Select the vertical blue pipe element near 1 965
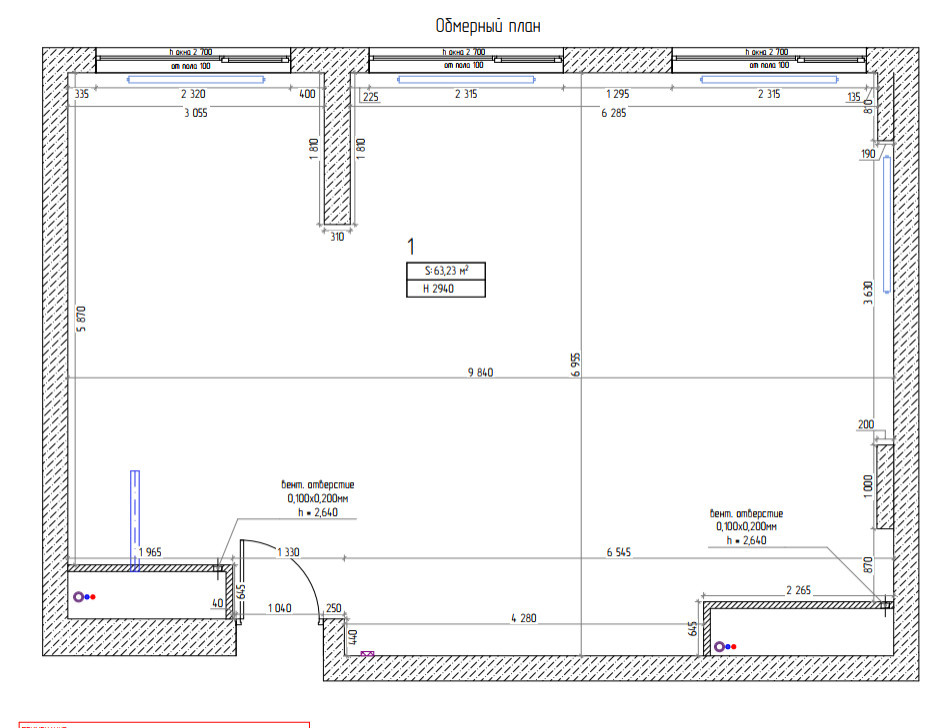 [x=133, y=520]
